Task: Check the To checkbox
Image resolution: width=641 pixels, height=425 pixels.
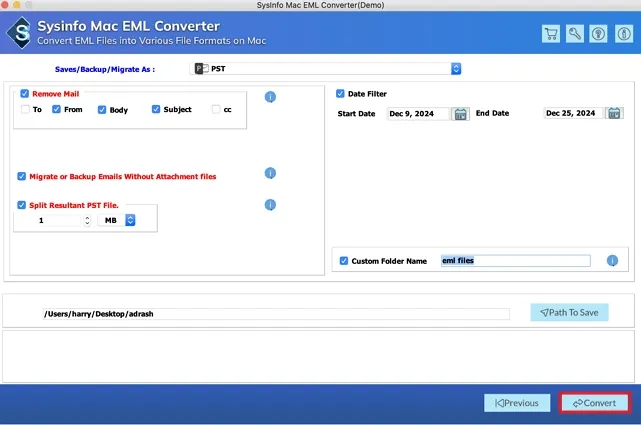Action: 25,109
